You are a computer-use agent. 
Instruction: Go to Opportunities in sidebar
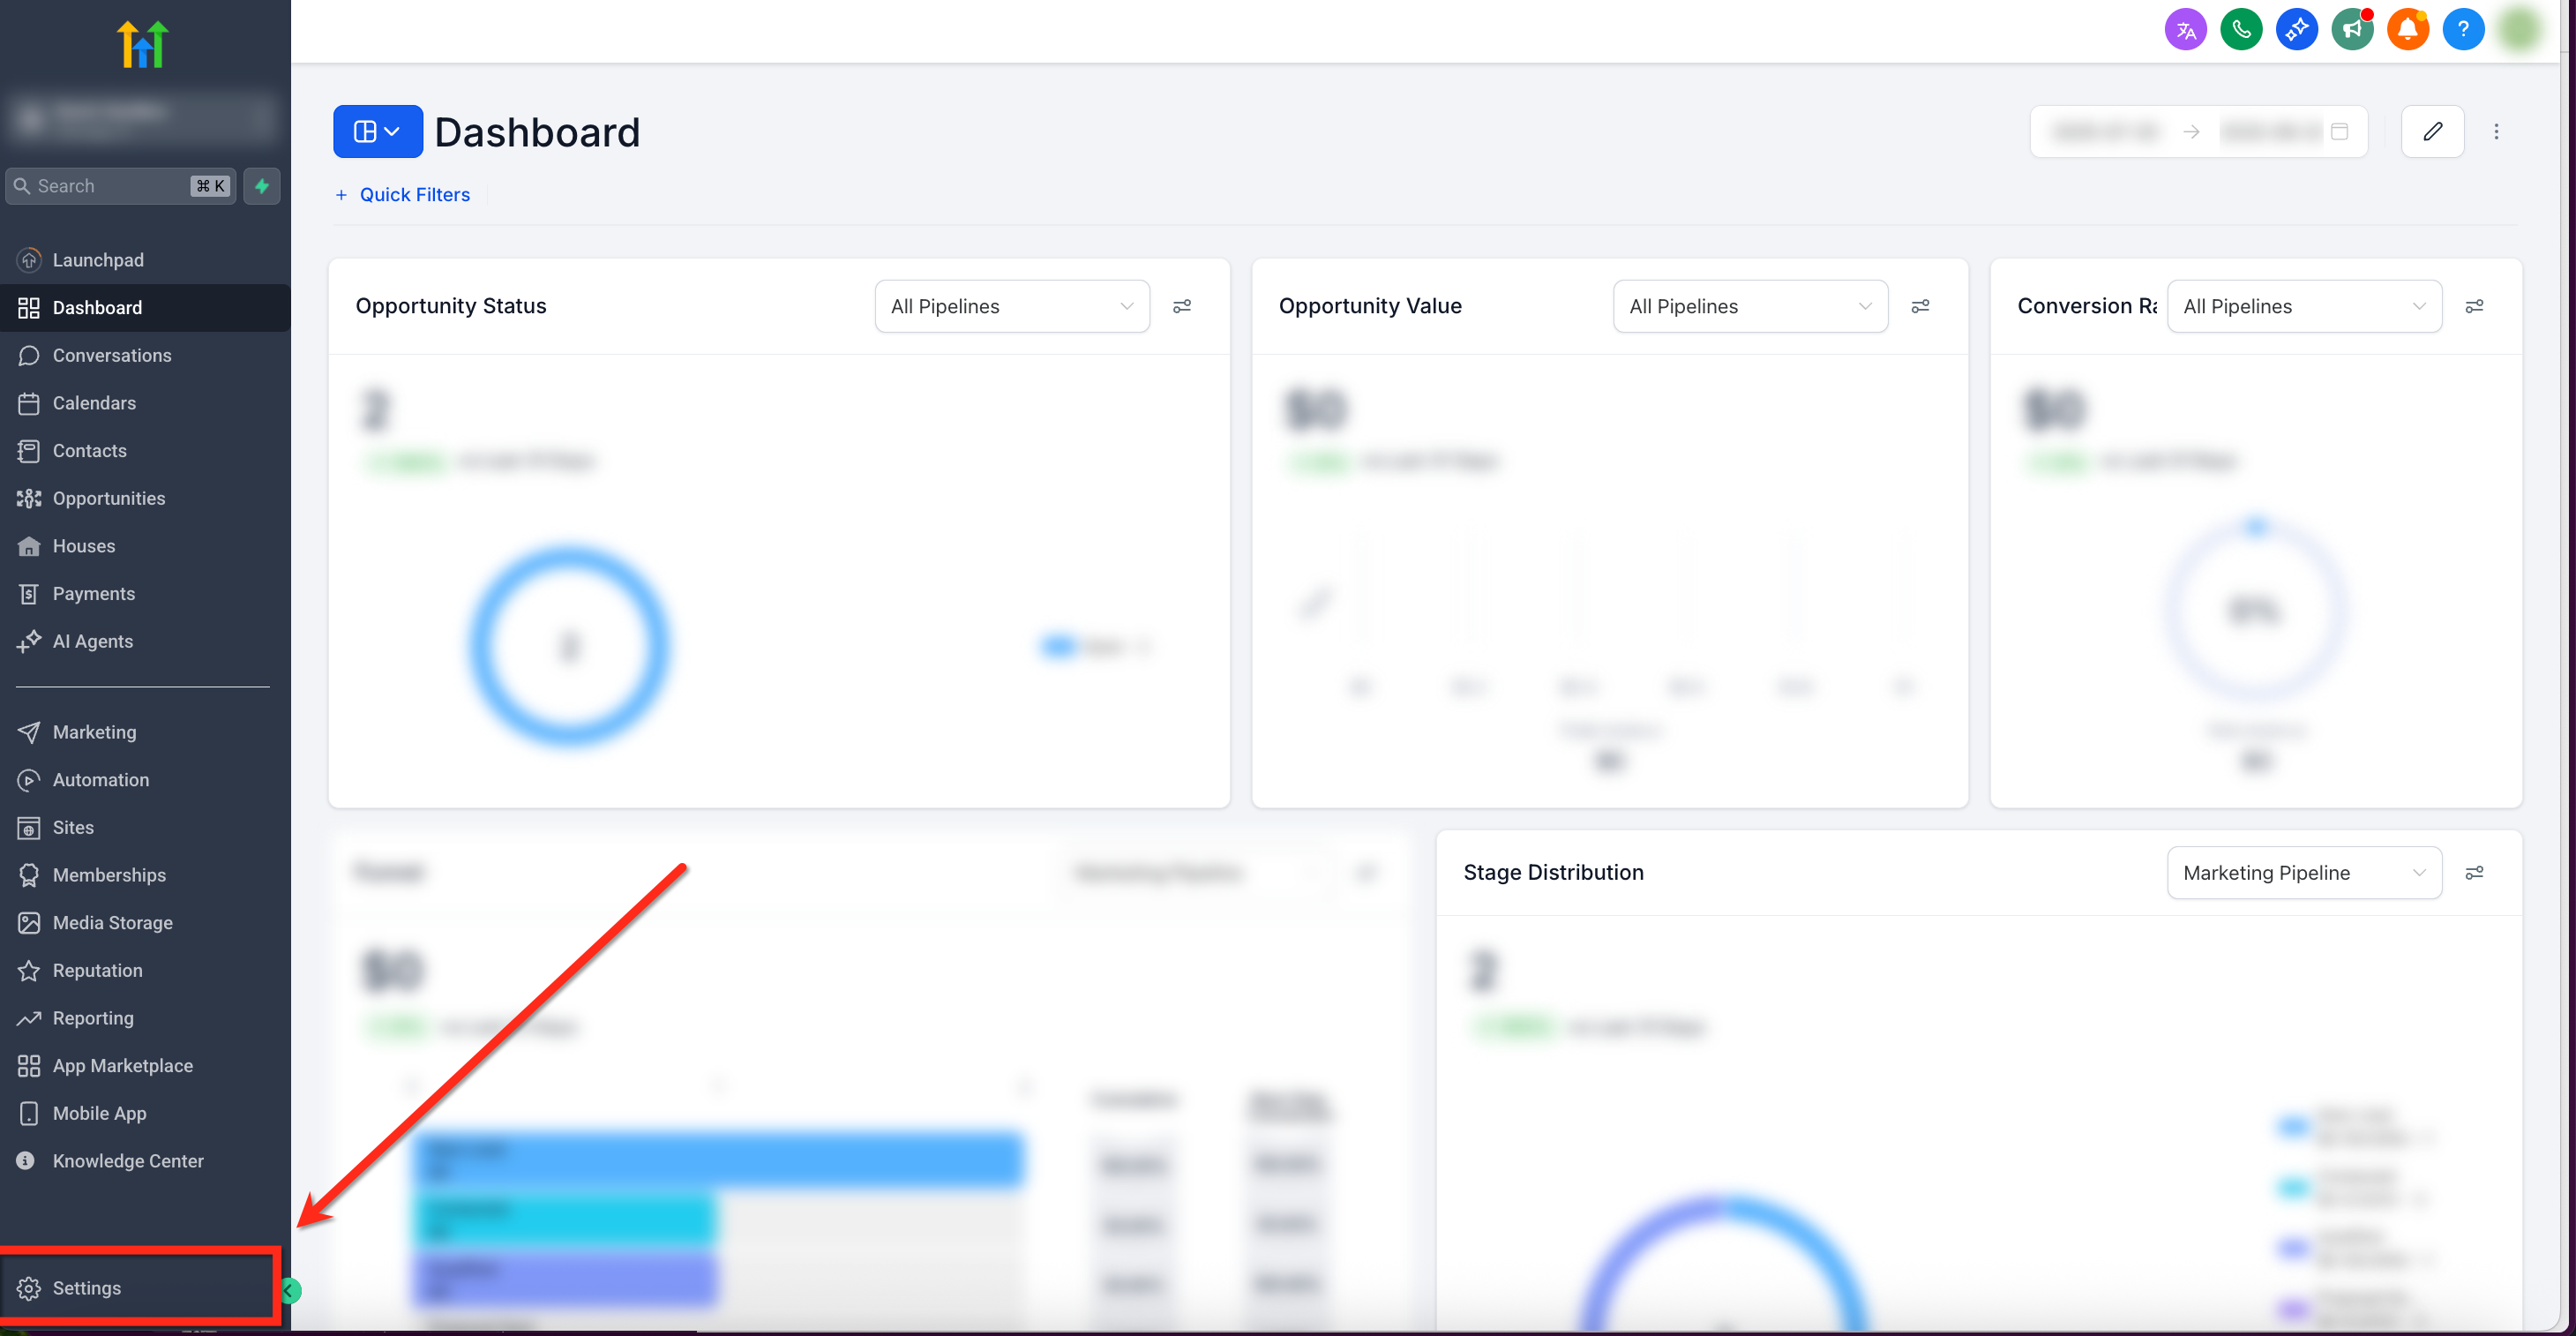point(108,498)
